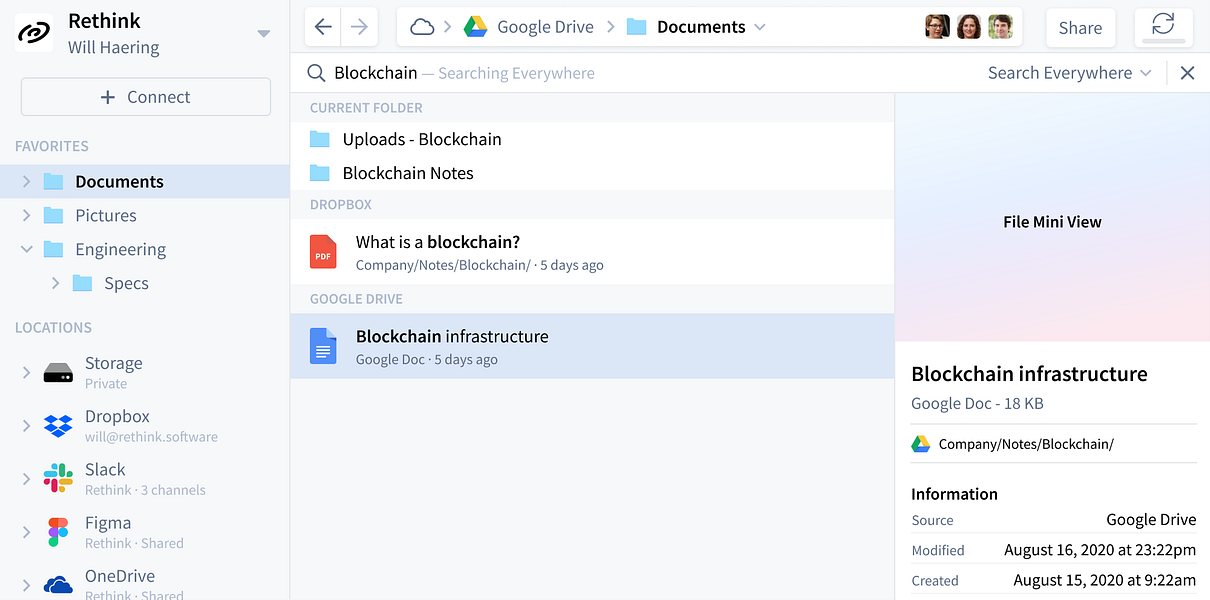Screen dimensions: 1210x600
Task: Click folder icon beside Blockchain Notes
Action: coord(320,173)
